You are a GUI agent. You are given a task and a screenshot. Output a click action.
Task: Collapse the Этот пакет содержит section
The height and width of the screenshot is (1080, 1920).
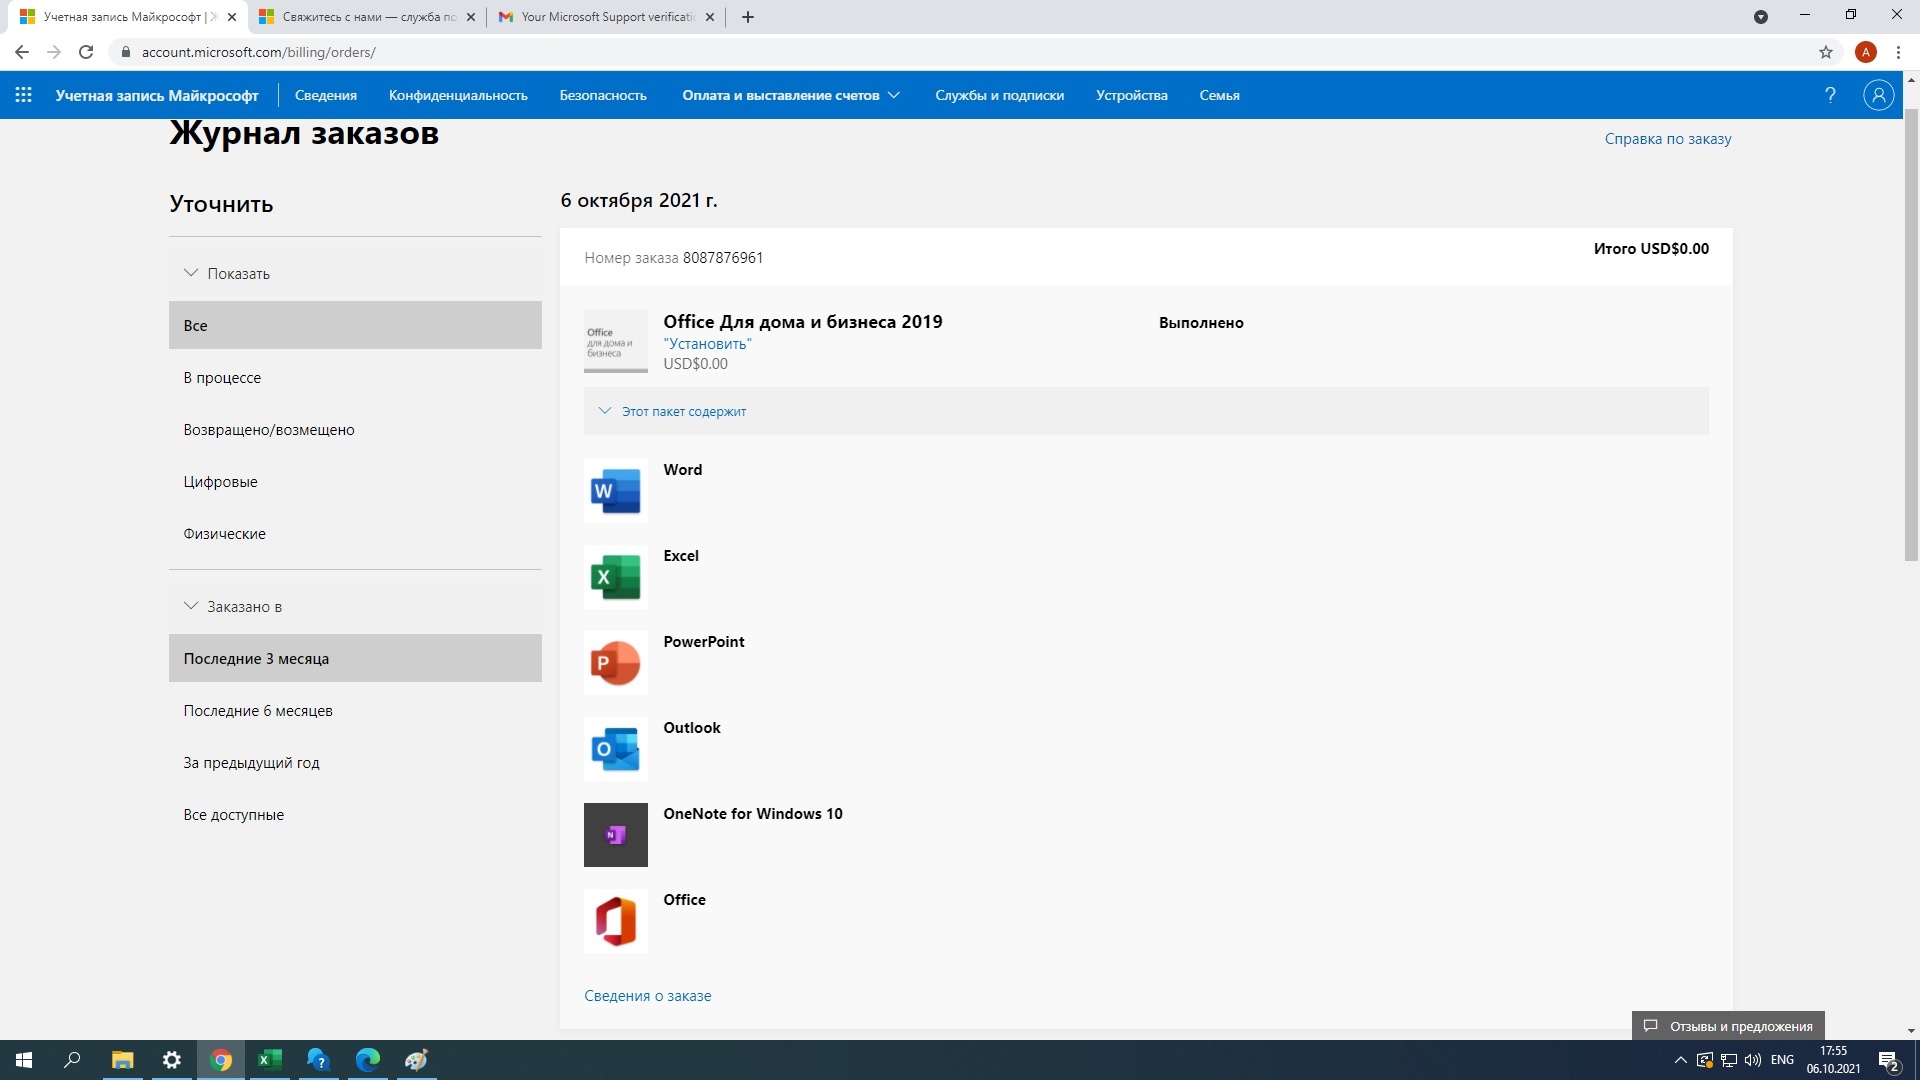click(1146, 411)
